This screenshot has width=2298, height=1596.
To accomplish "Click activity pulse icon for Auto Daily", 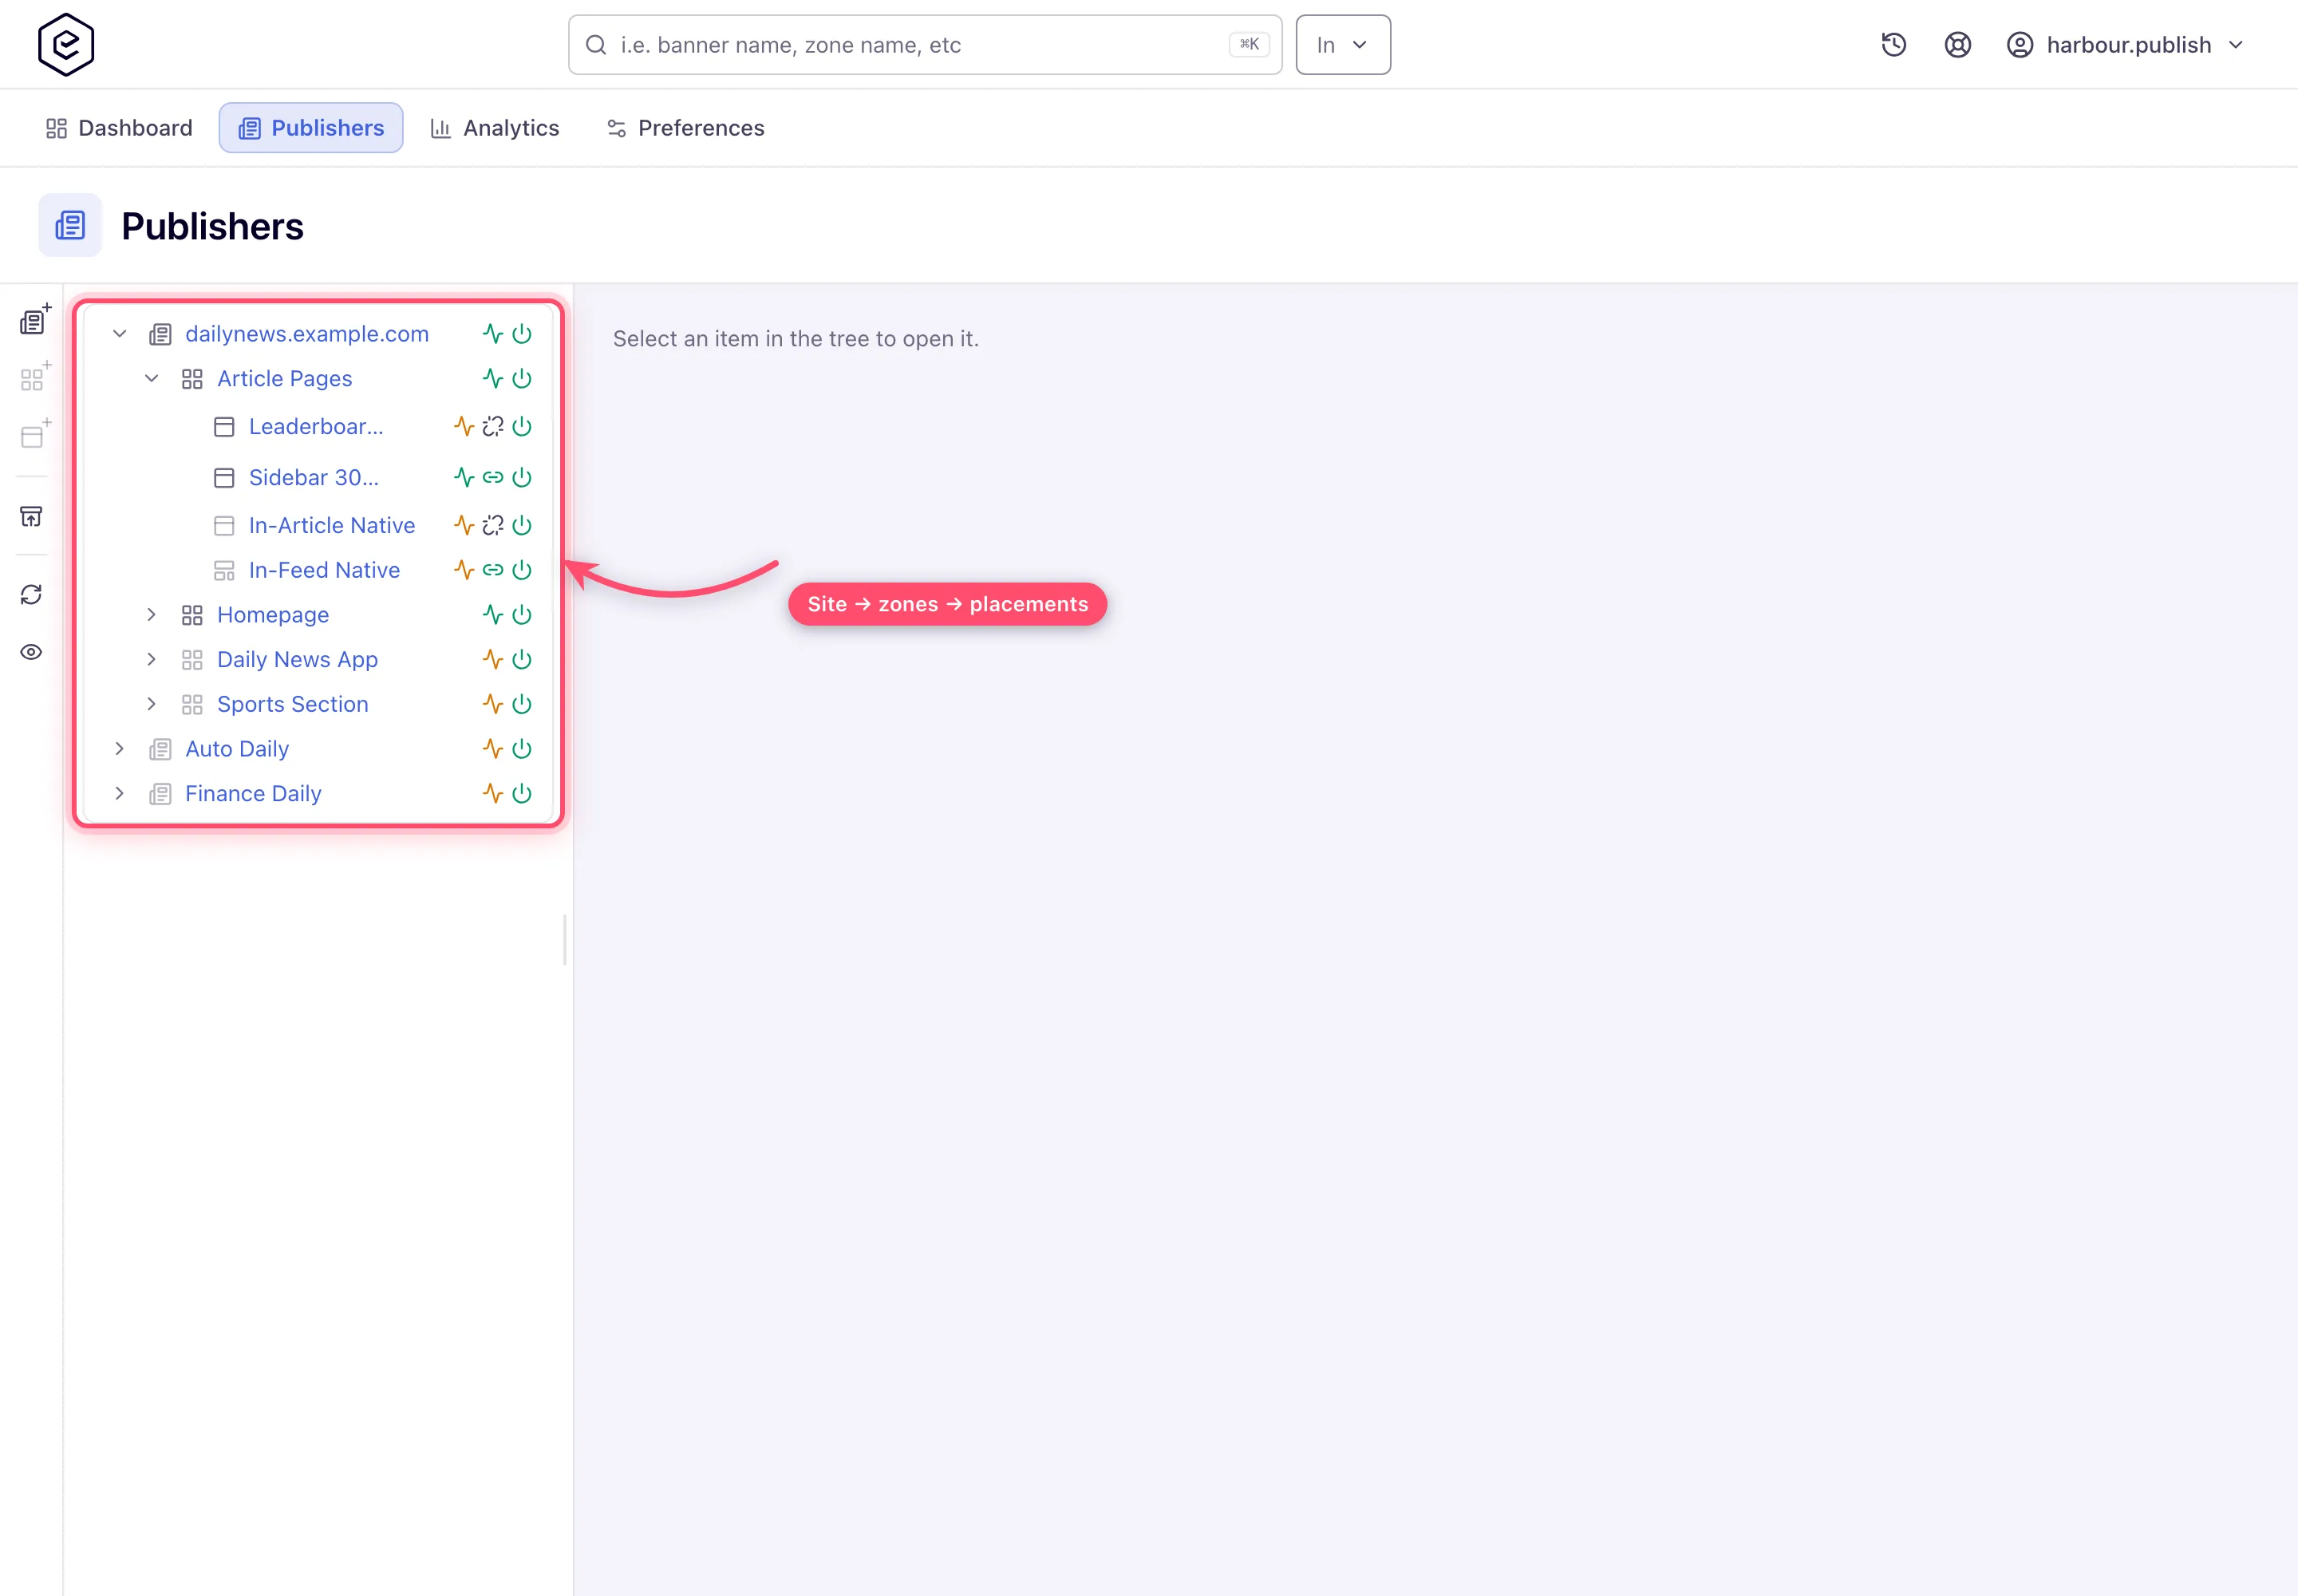I will 492,749.
